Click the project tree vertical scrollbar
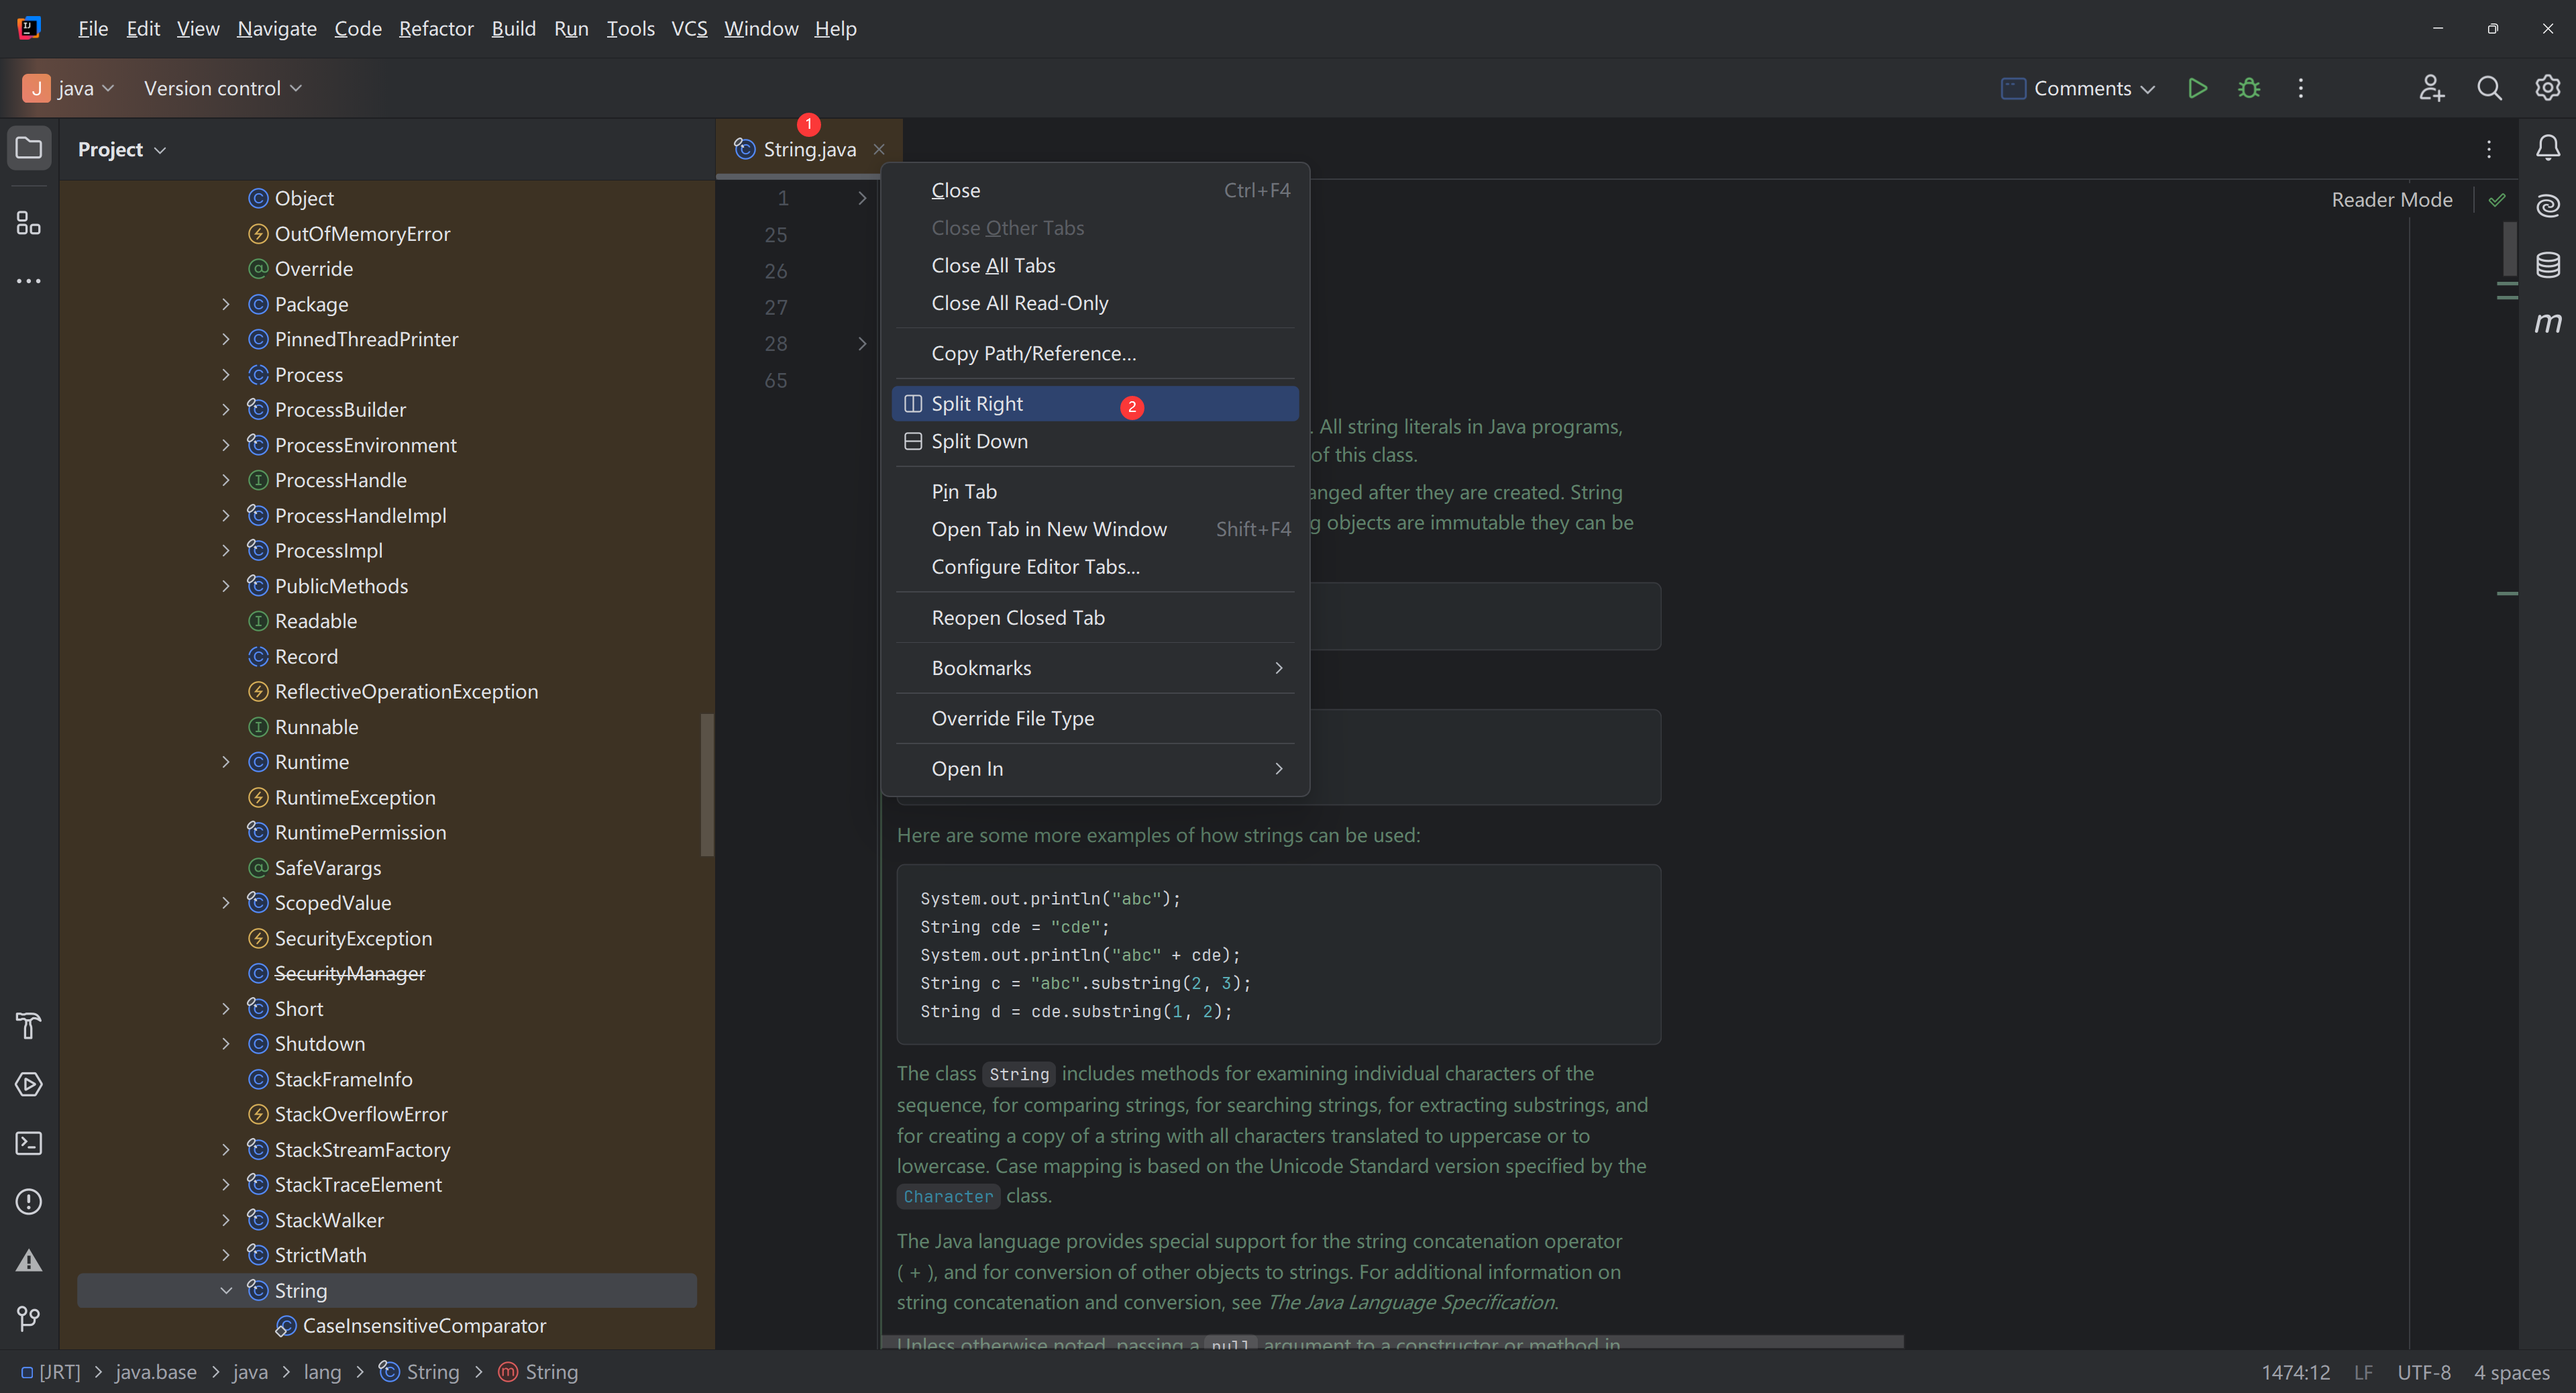This screenshot has height=1393, width=2576. coord(707,785)
